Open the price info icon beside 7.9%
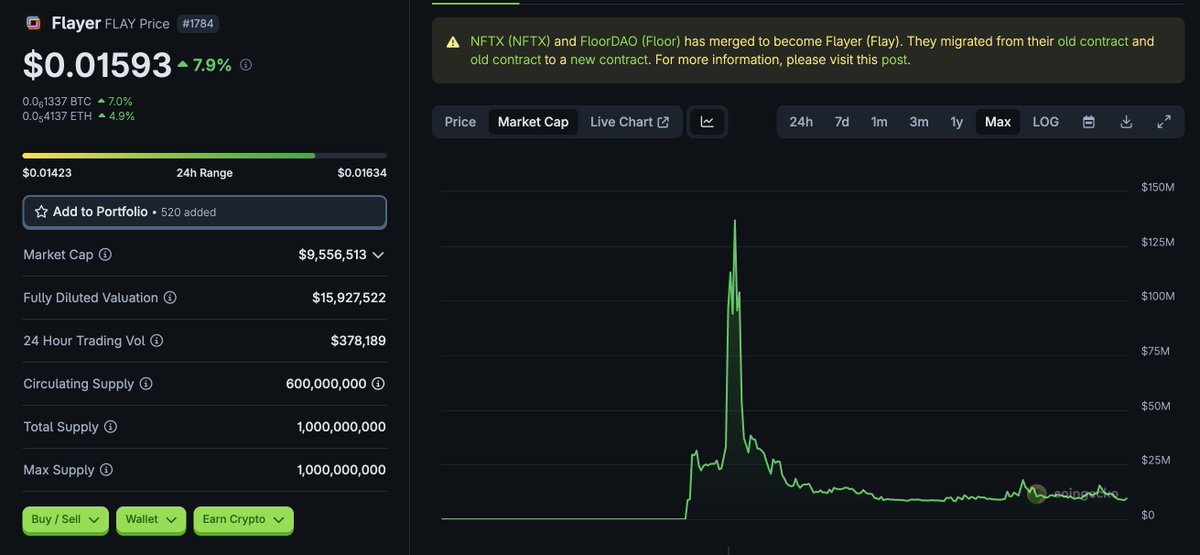 tap(246, 65)
